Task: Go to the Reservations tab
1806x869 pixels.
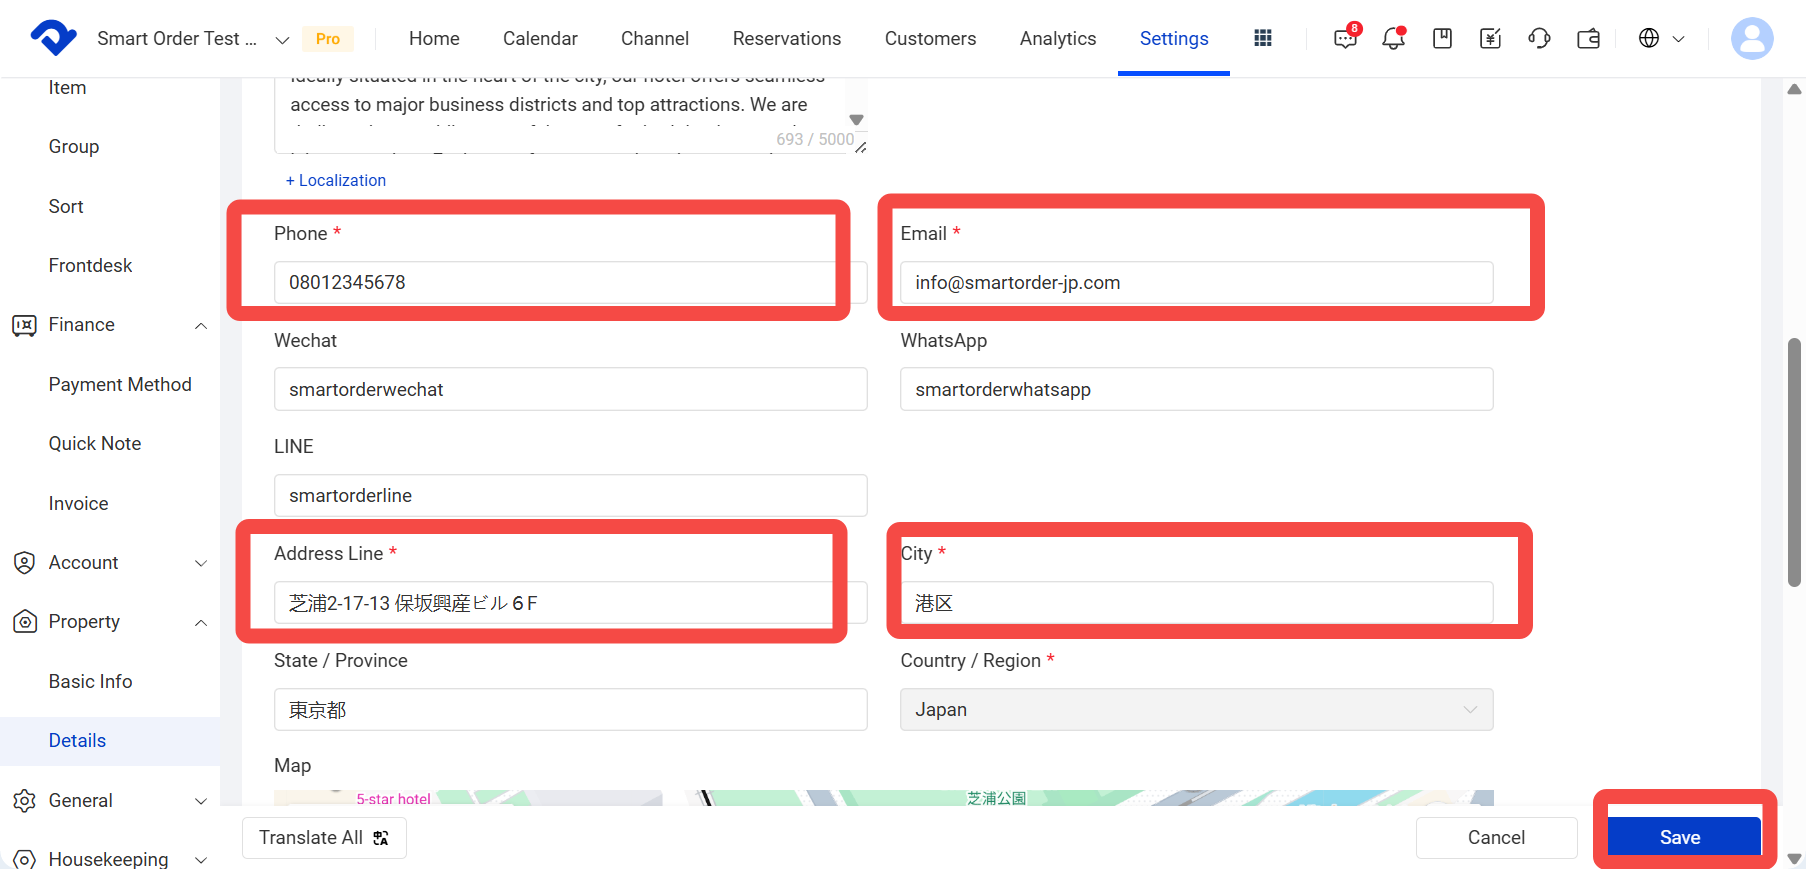Action: (x=786, y=38)
